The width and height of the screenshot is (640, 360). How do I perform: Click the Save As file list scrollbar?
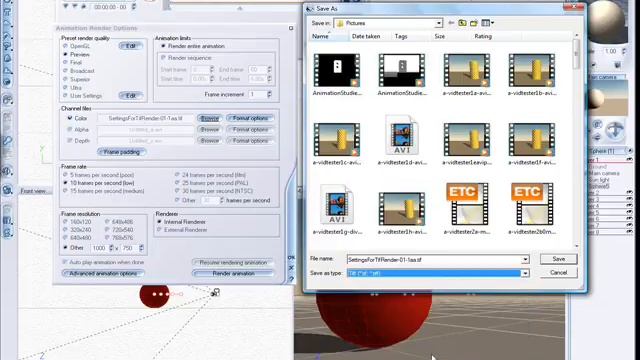tap(576, 141)
